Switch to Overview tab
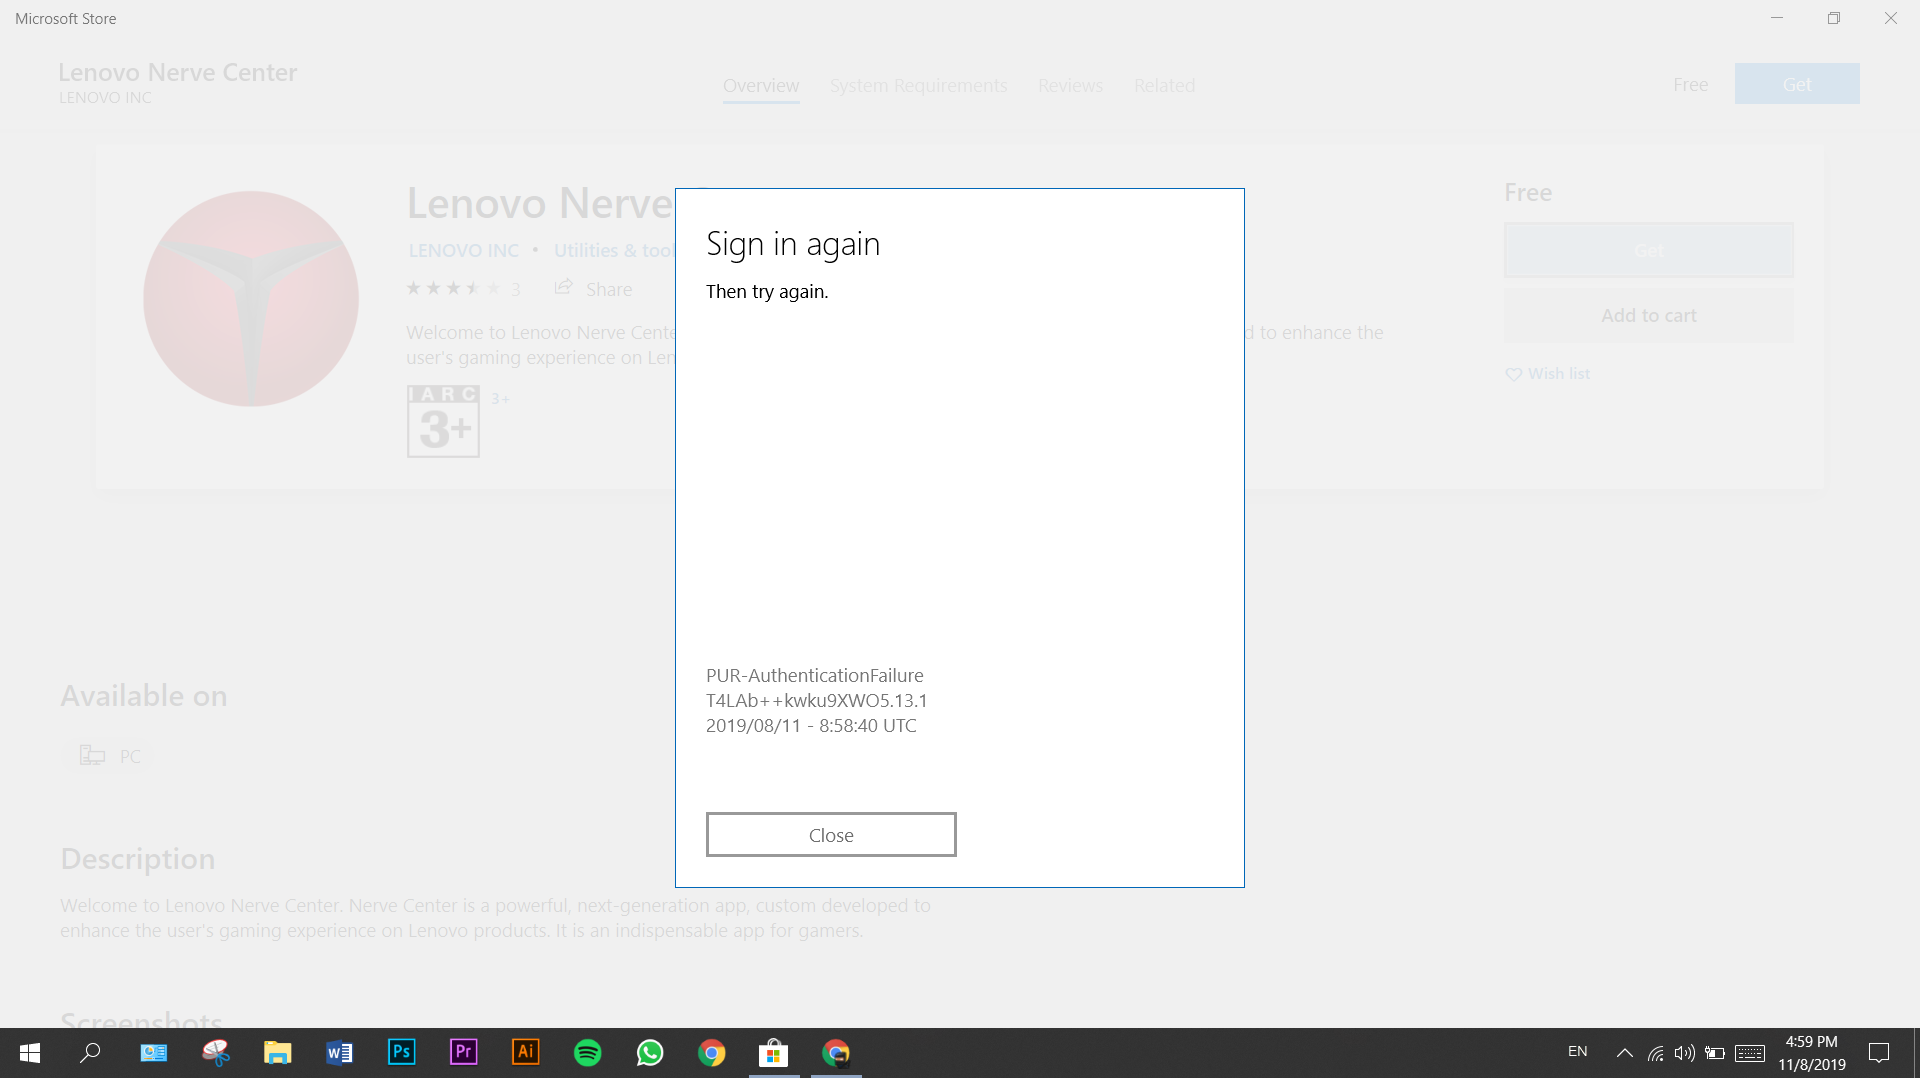 pyautogui.click(x=761, y=86)
